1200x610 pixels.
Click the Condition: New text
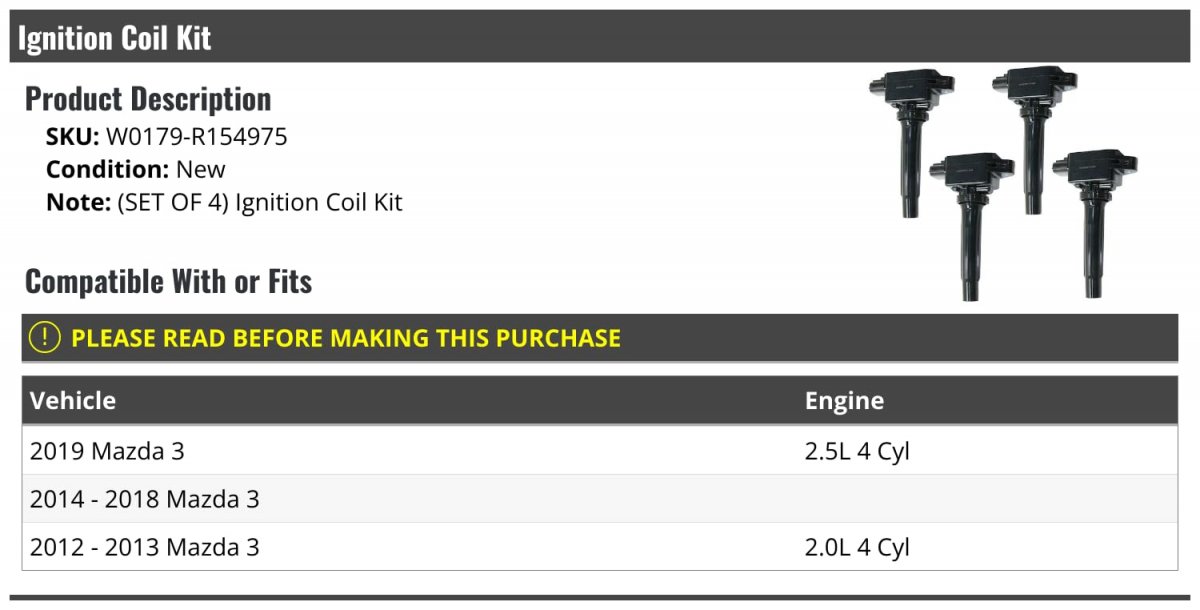(136, 169)
